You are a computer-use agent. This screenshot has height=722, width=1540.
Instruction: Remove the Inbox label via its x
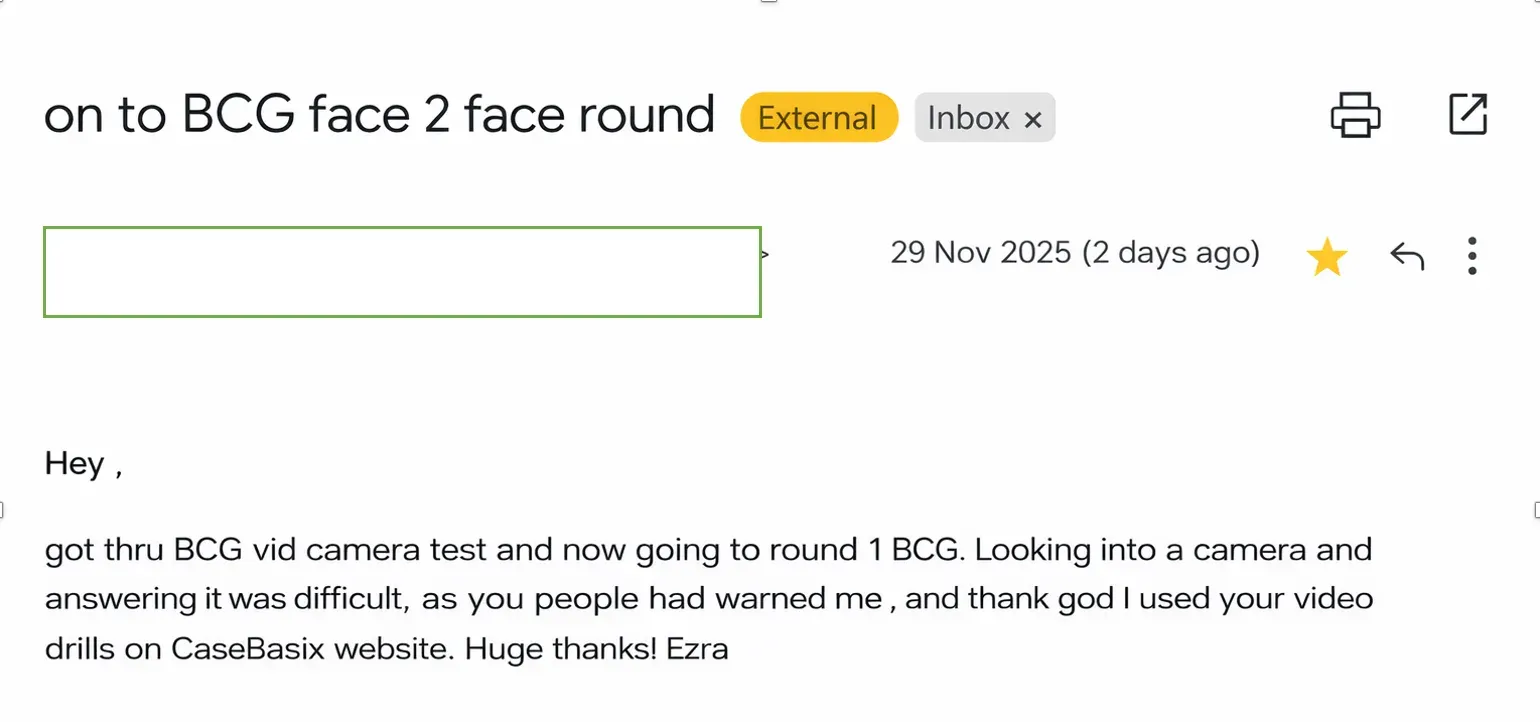pyautogui.click(x=1034, y=121)
